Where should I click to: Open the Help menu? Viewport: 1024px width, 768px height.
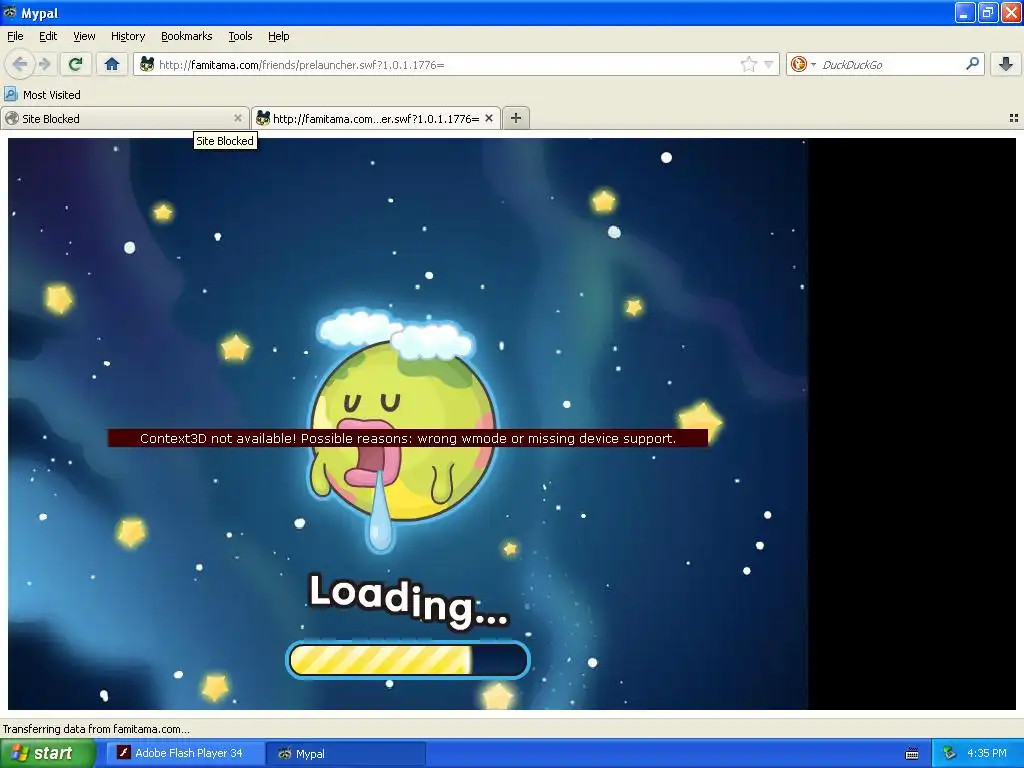[x=278, y=36]
